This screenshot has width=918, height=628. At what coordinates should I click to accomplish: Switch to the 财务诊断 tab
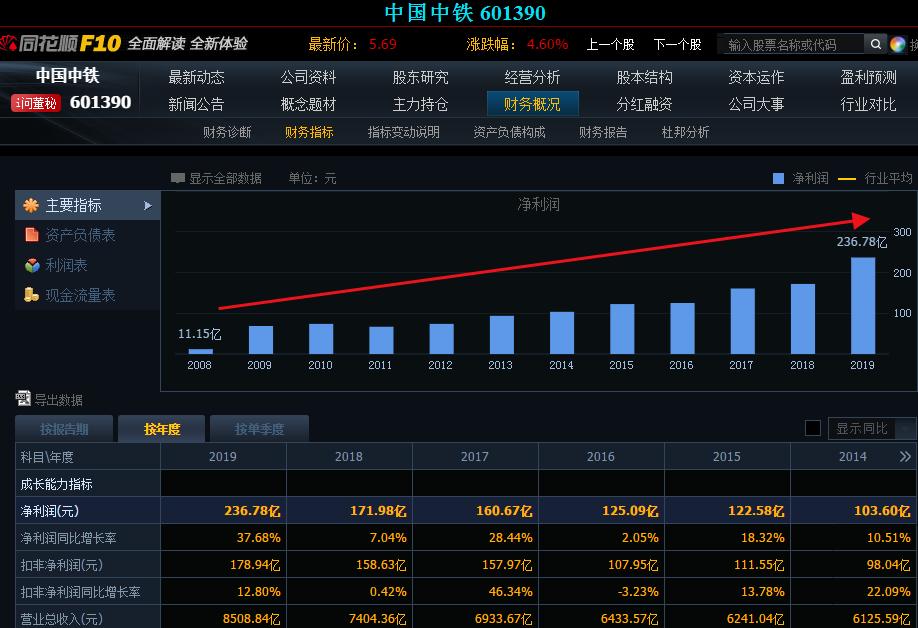click(228, 131)
